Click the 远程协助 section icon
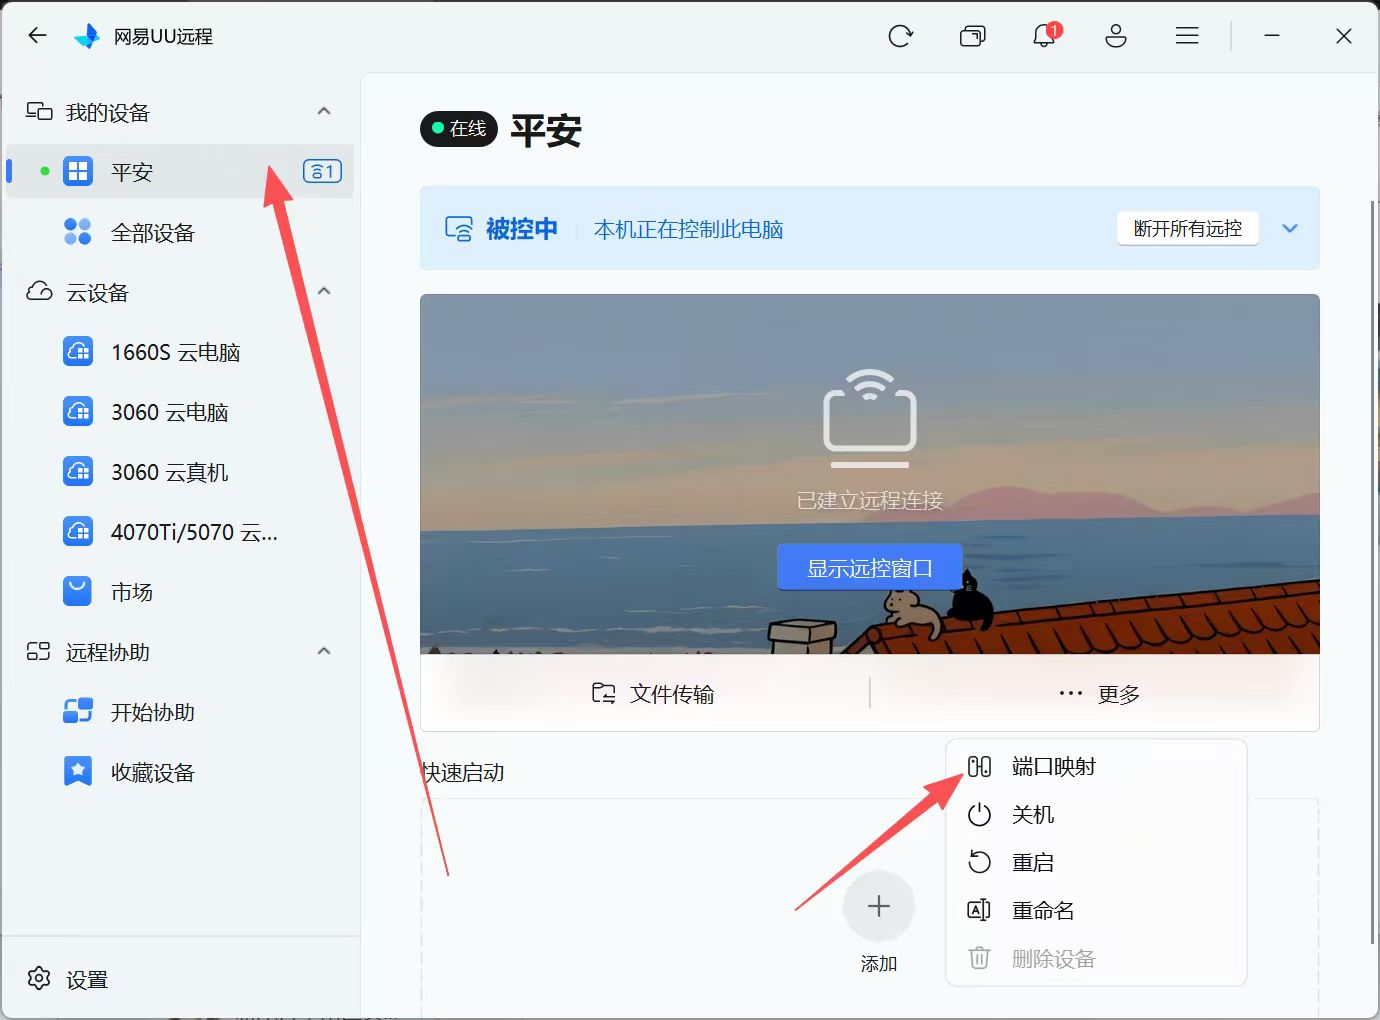 click(x=39, y=652)
